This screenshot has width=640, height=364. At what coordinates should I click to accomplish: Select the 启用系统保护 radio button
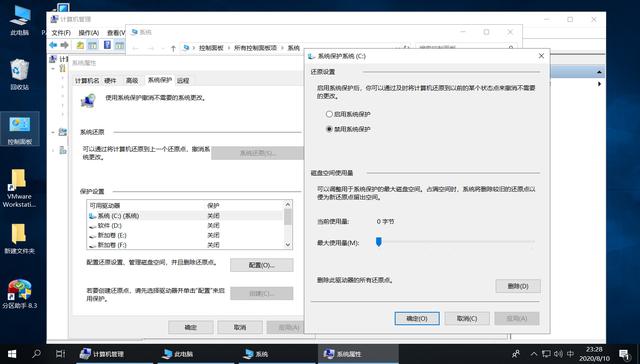click(x=329, y=114)
